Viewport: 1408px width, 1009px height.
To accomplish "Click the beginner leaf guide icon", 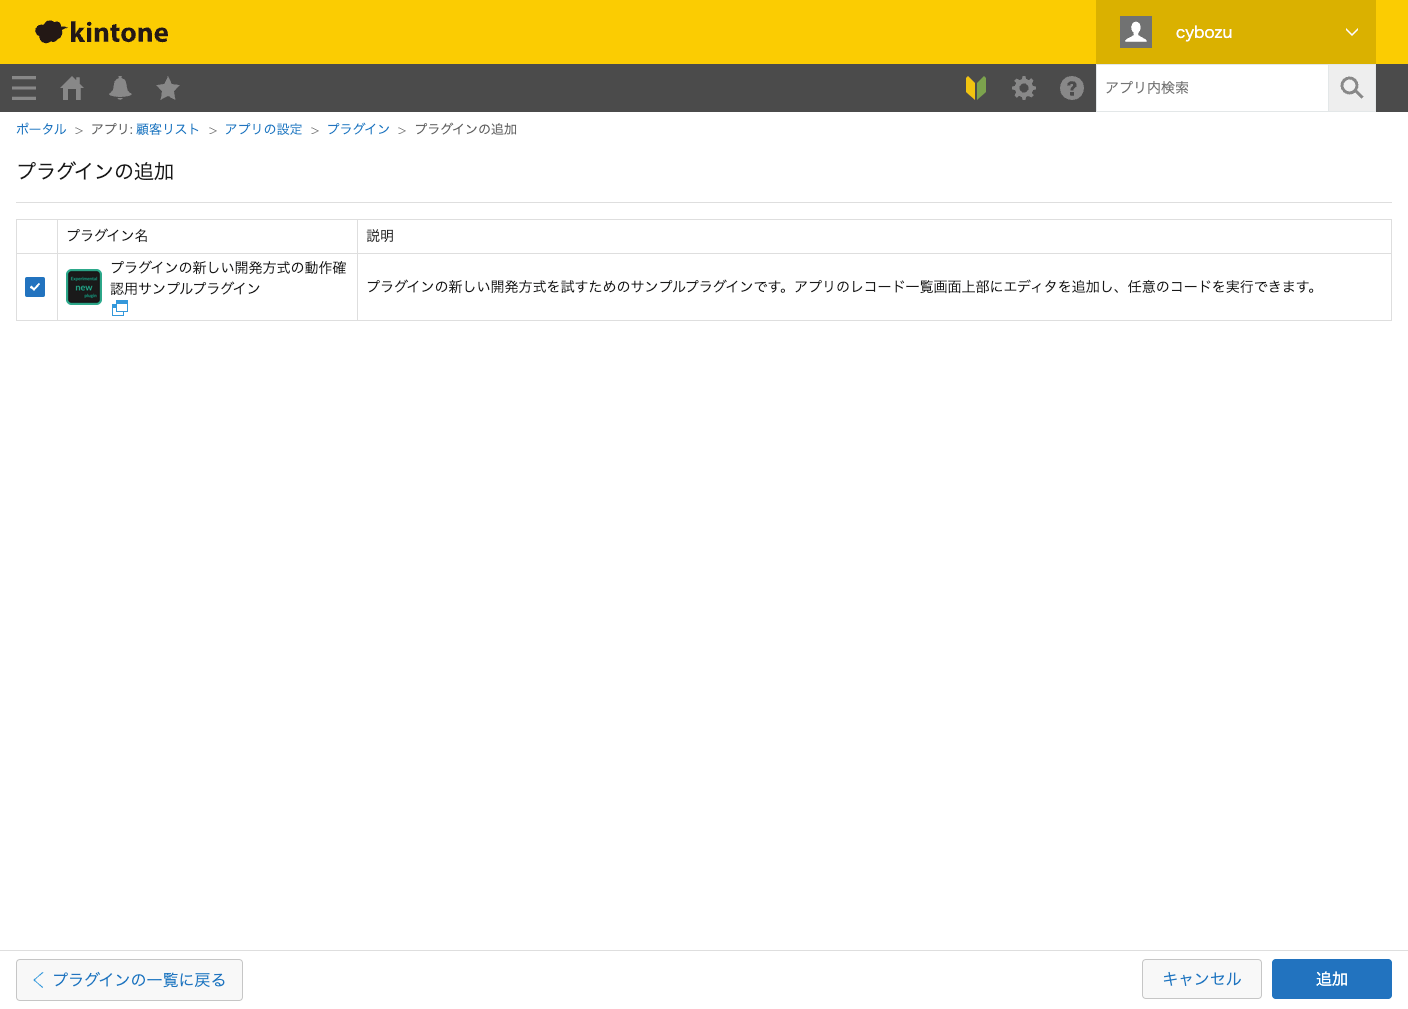I will [x=976, y=88].
